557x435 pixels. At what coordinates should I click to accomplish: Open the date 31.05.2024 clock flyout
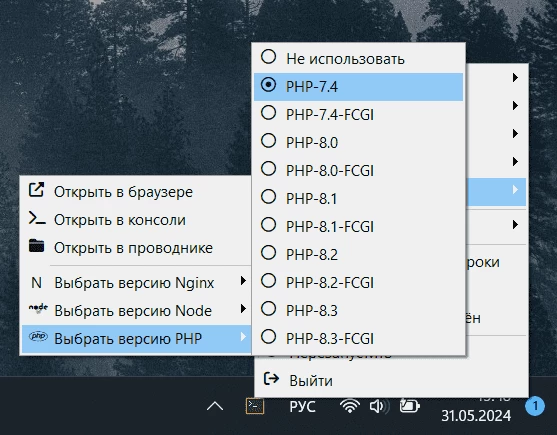[x=476, y=415]
